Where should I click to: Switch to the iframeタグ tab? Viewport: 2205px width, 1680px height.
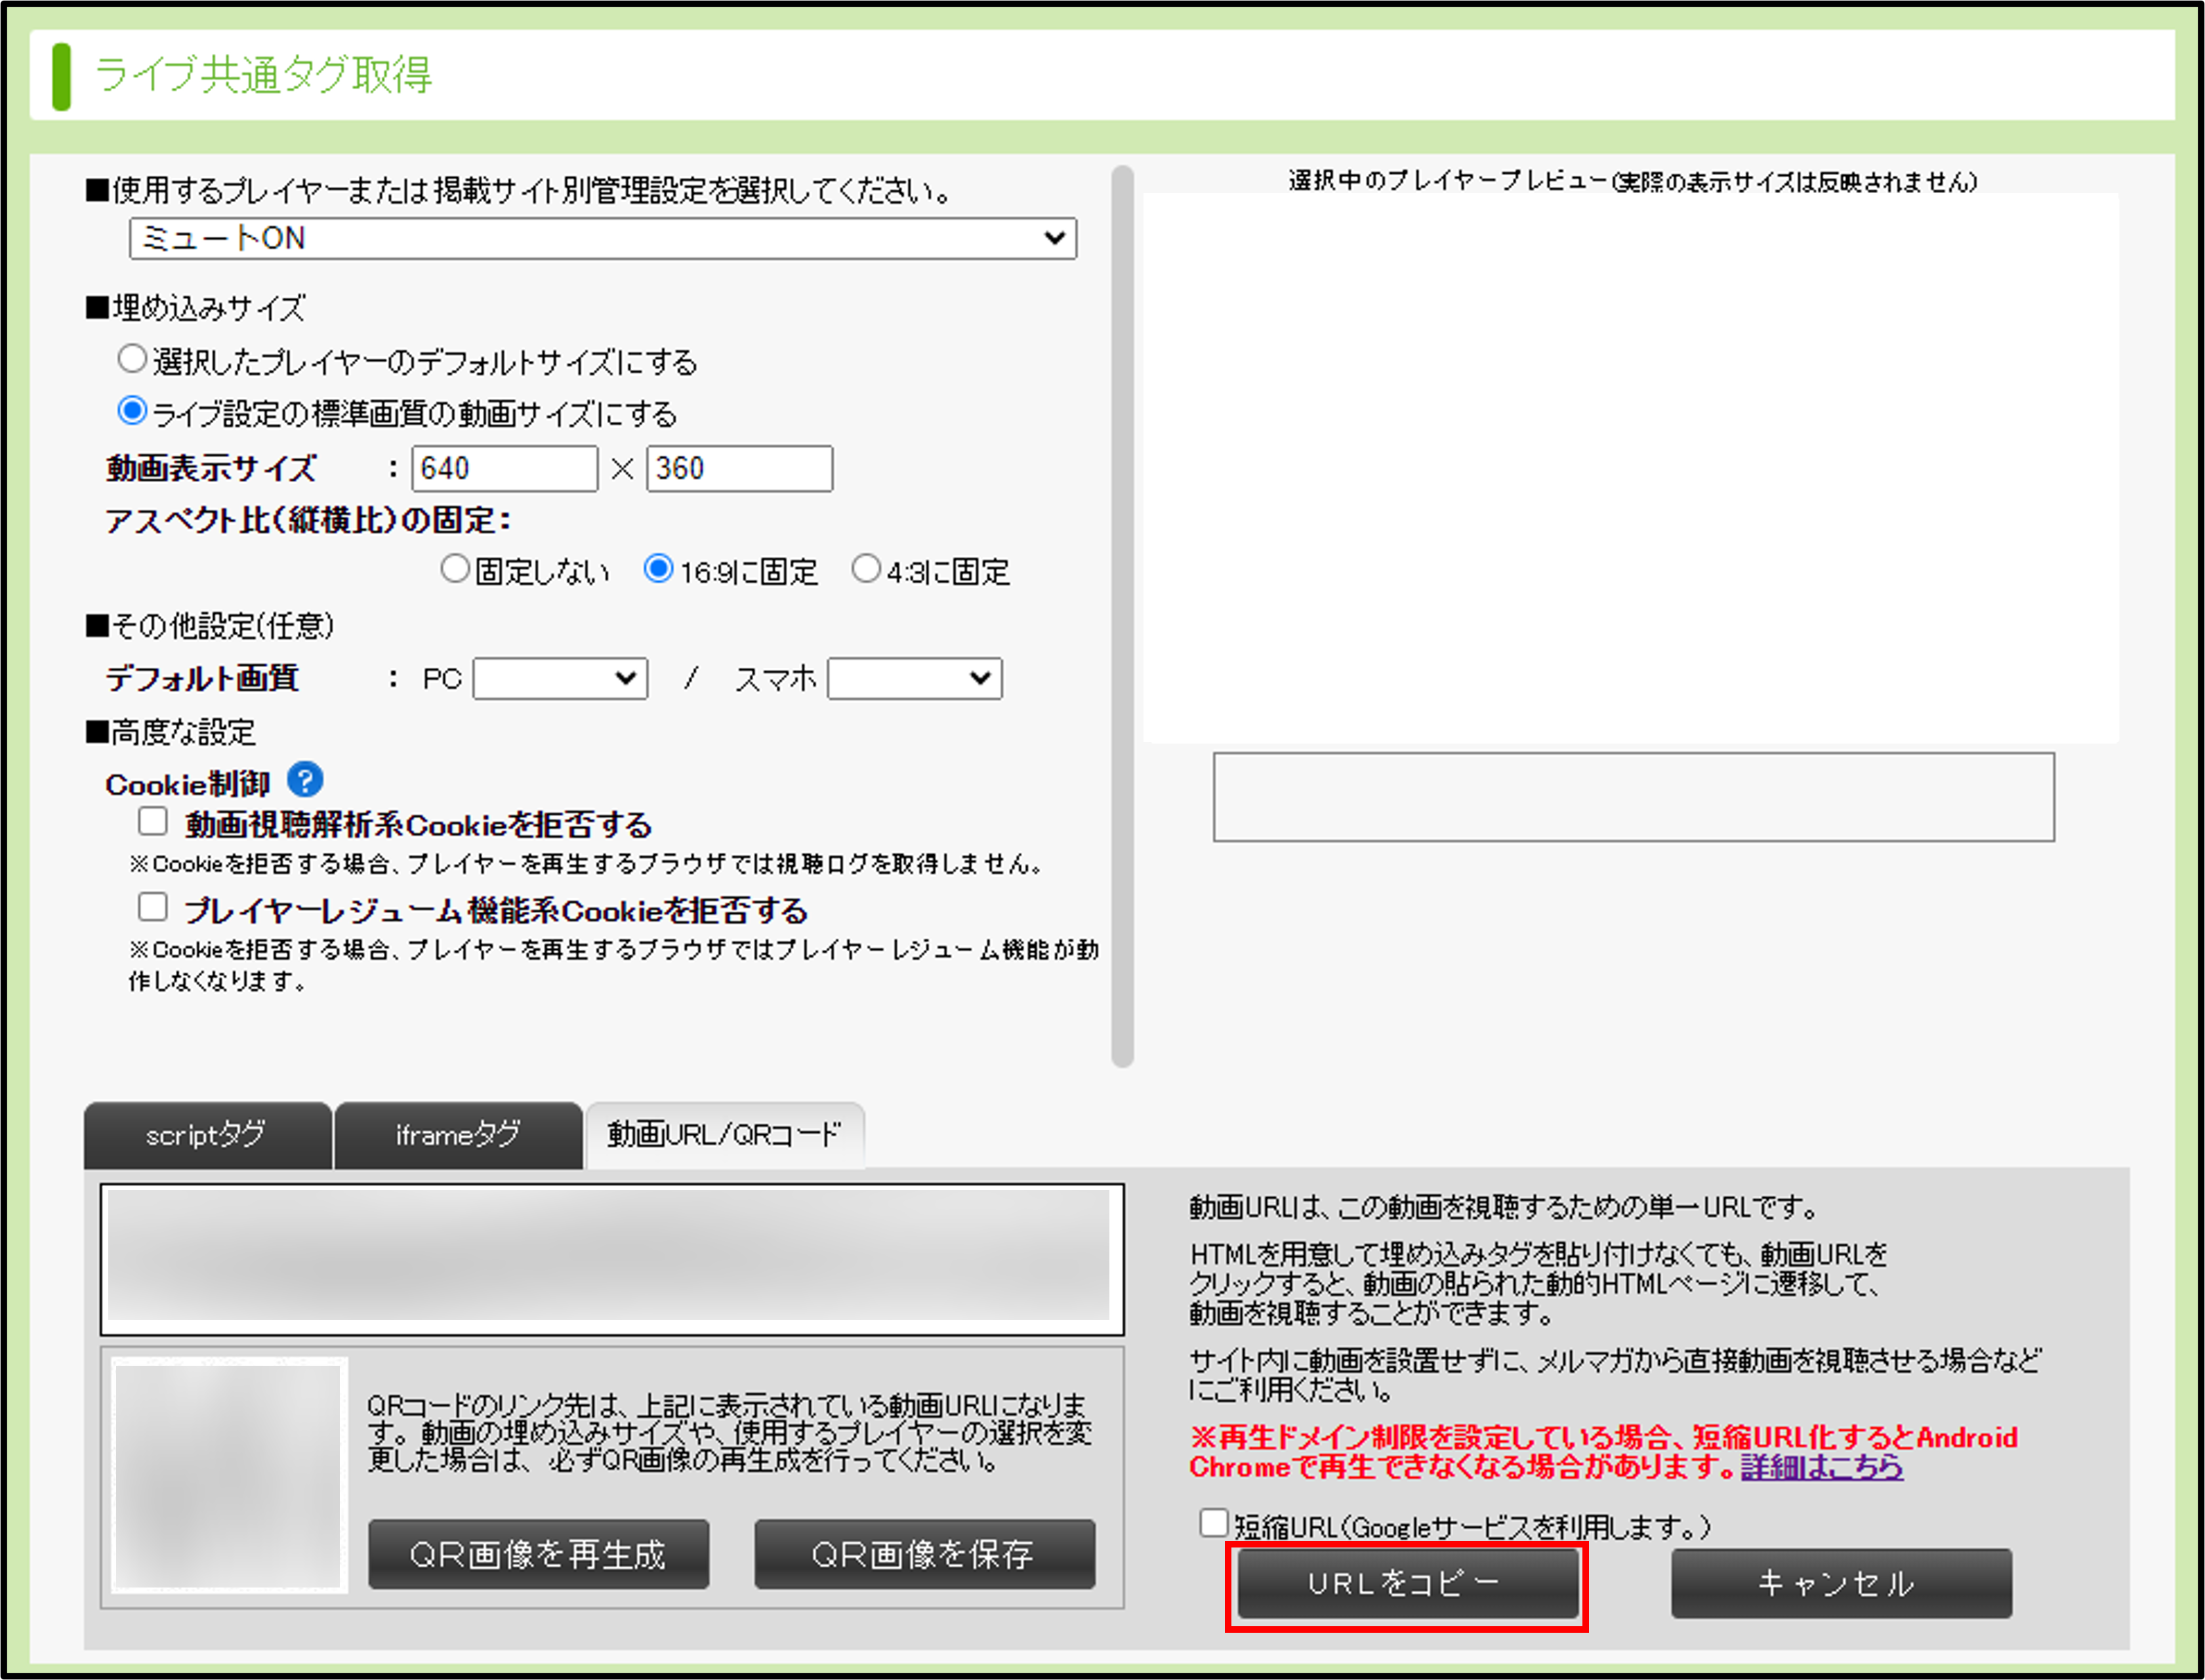(x=457, y=1135)
